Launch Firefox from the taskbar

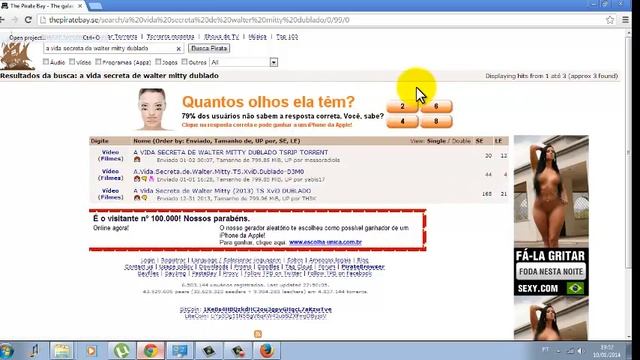[267, 351]
